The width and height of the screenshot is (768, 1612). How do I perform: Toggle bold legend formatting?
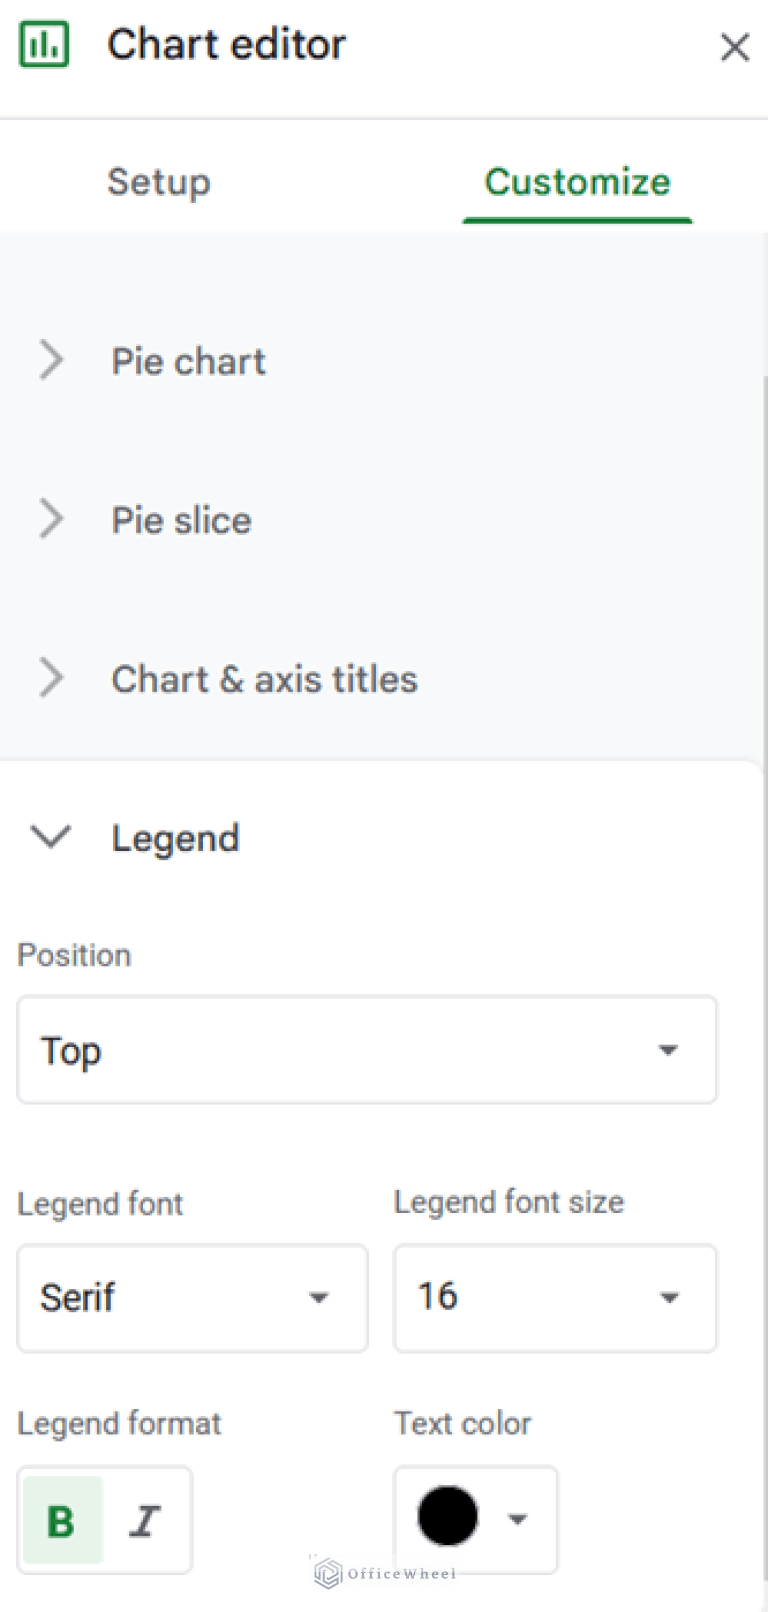click(61, 1520)
